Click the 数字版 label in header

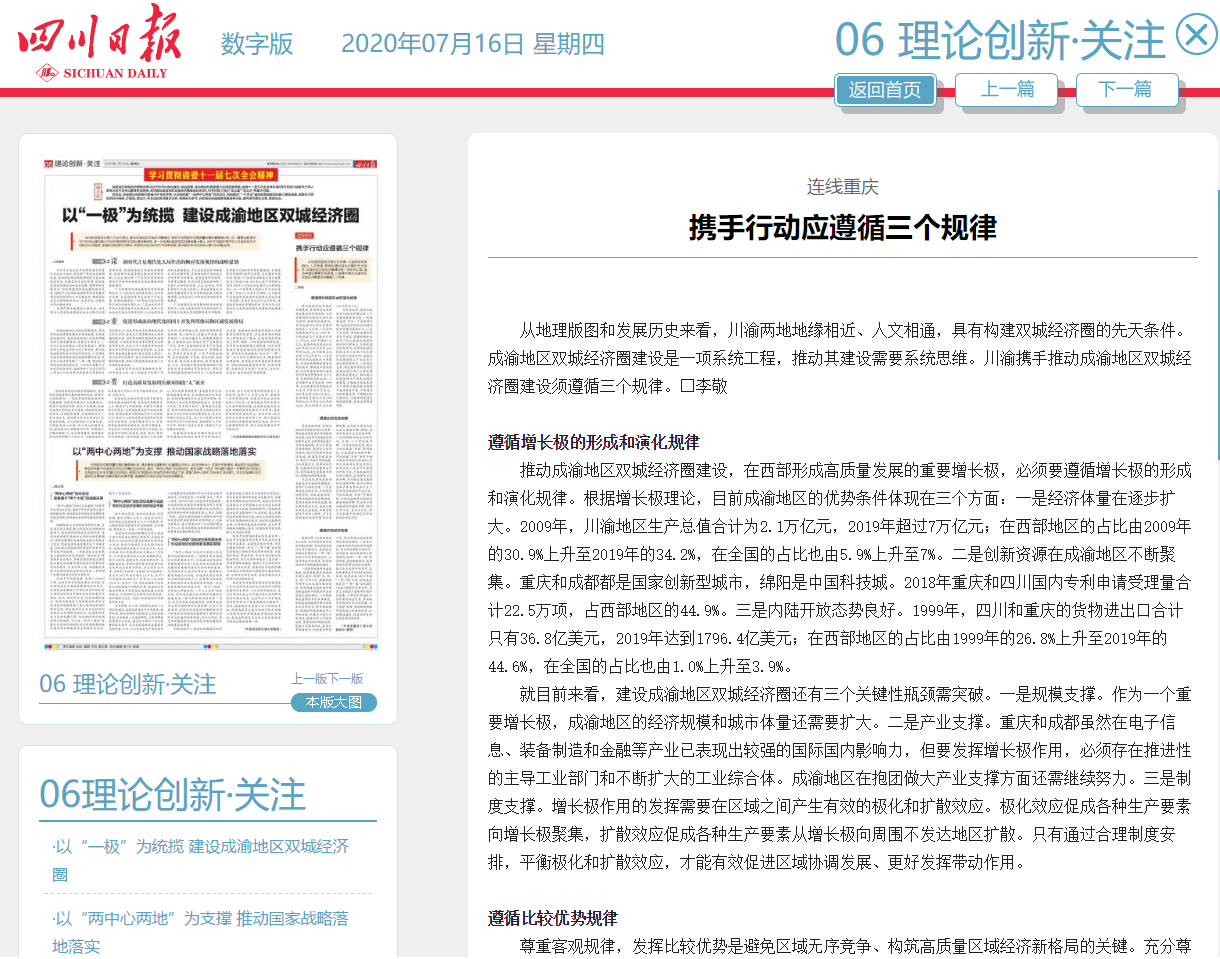(x=257, y=44)
